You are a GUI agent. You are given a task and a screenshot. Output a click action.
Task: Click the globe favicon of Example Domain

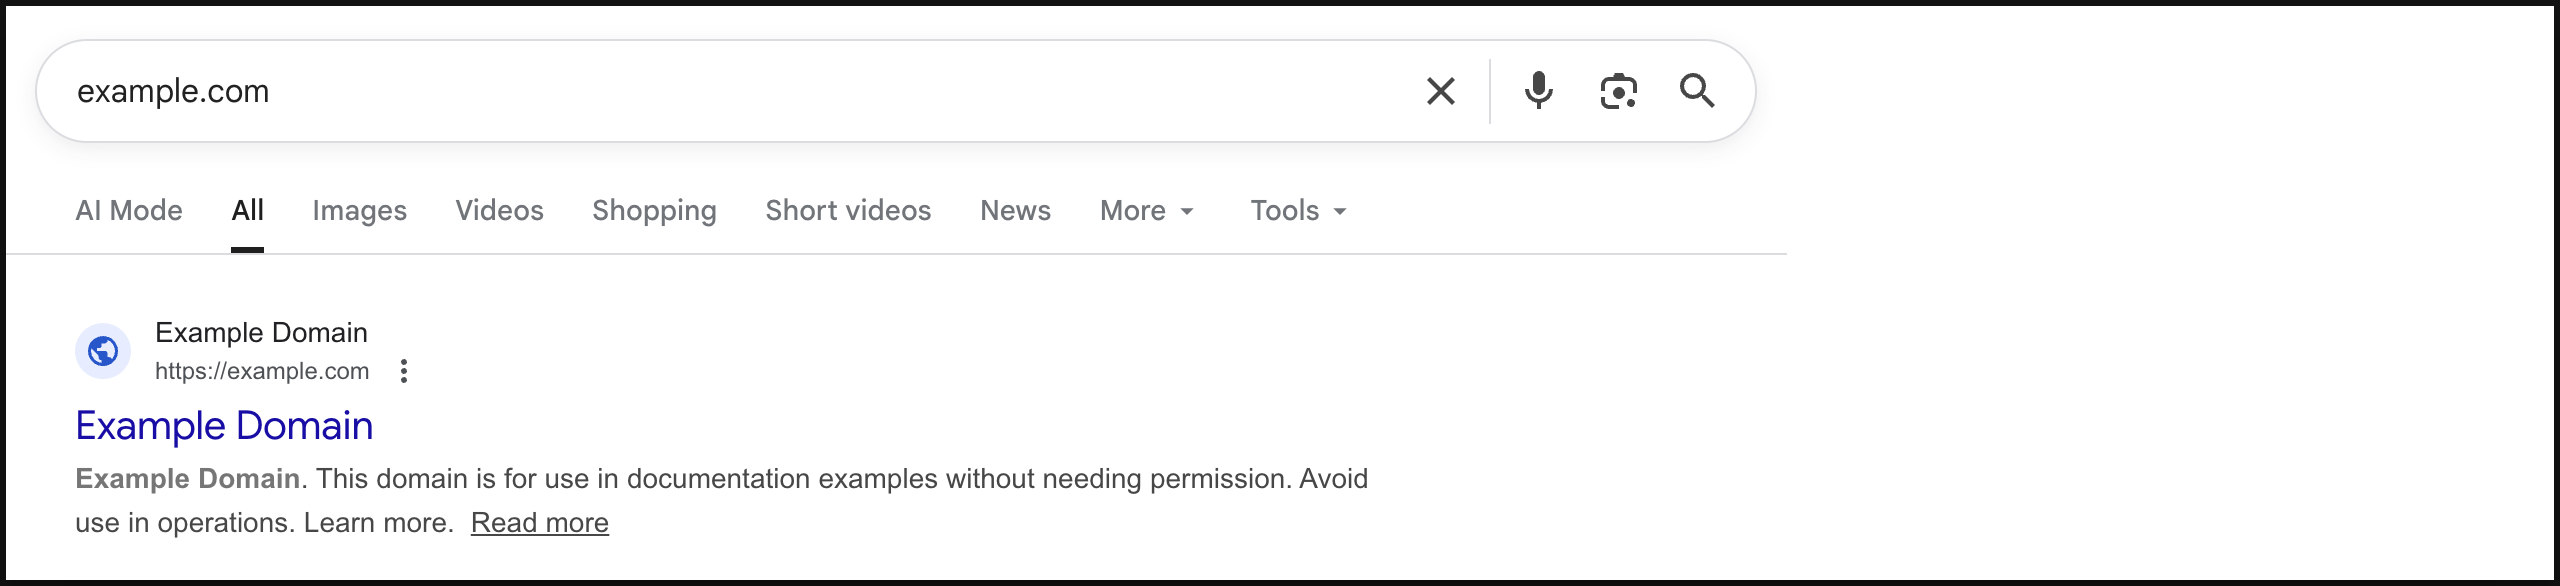click(x=103, y=351)
